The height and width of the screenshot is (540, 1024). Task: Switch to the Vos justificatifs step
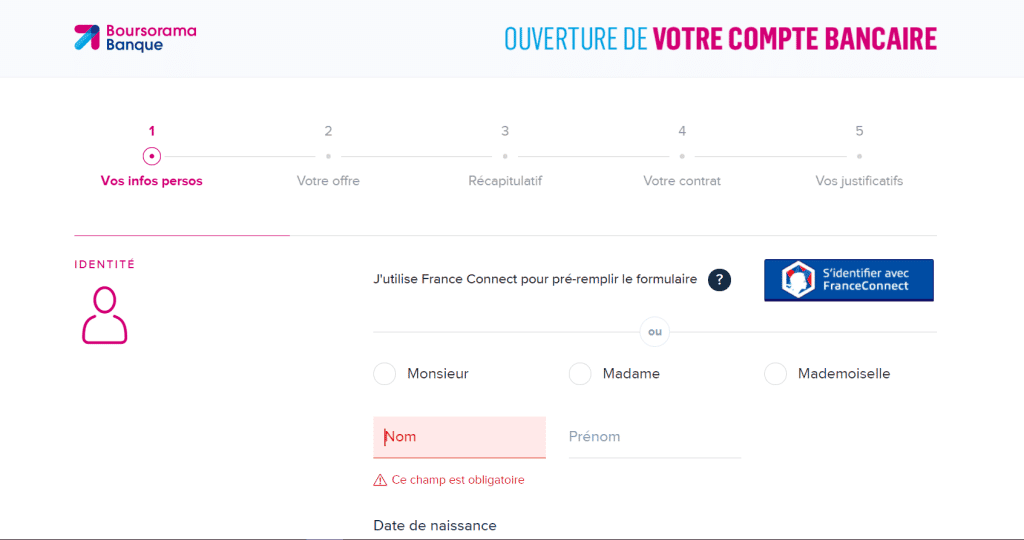859,181
